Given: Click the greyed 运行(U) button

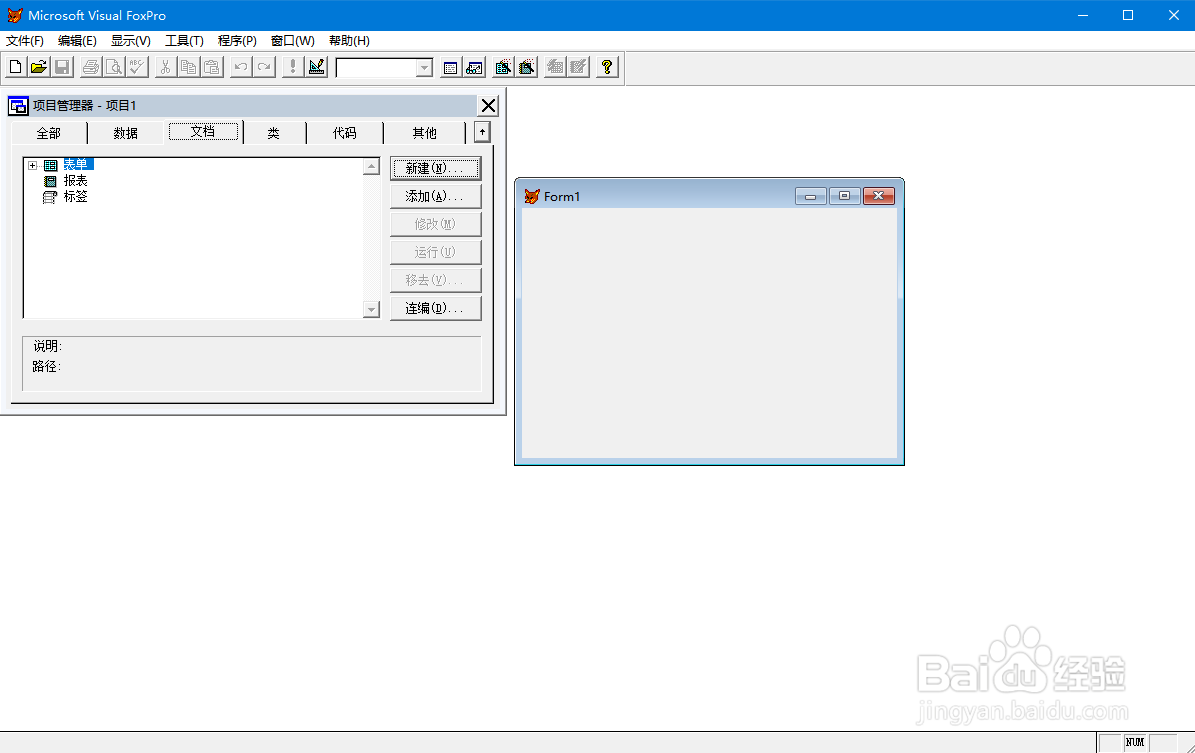Looking at the screenshot, I should point(435,252).
